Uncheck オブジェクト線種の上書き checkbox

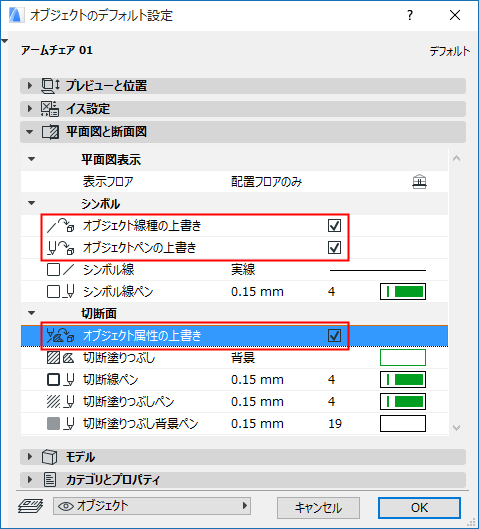pos(334,226)
